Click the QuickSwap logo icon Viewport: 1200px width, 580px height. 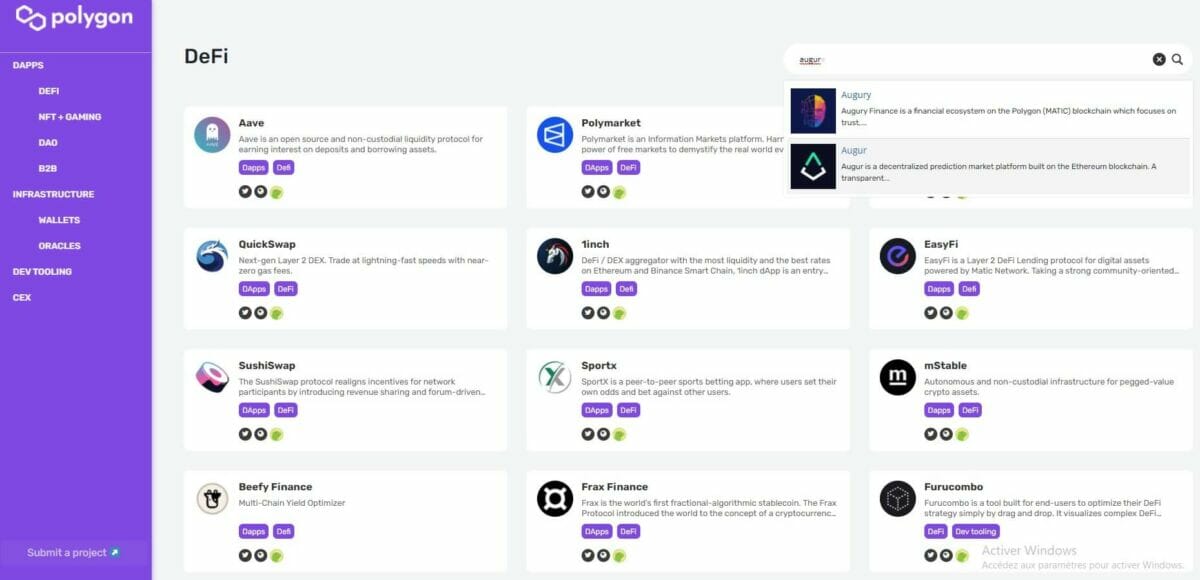[212, 256]
